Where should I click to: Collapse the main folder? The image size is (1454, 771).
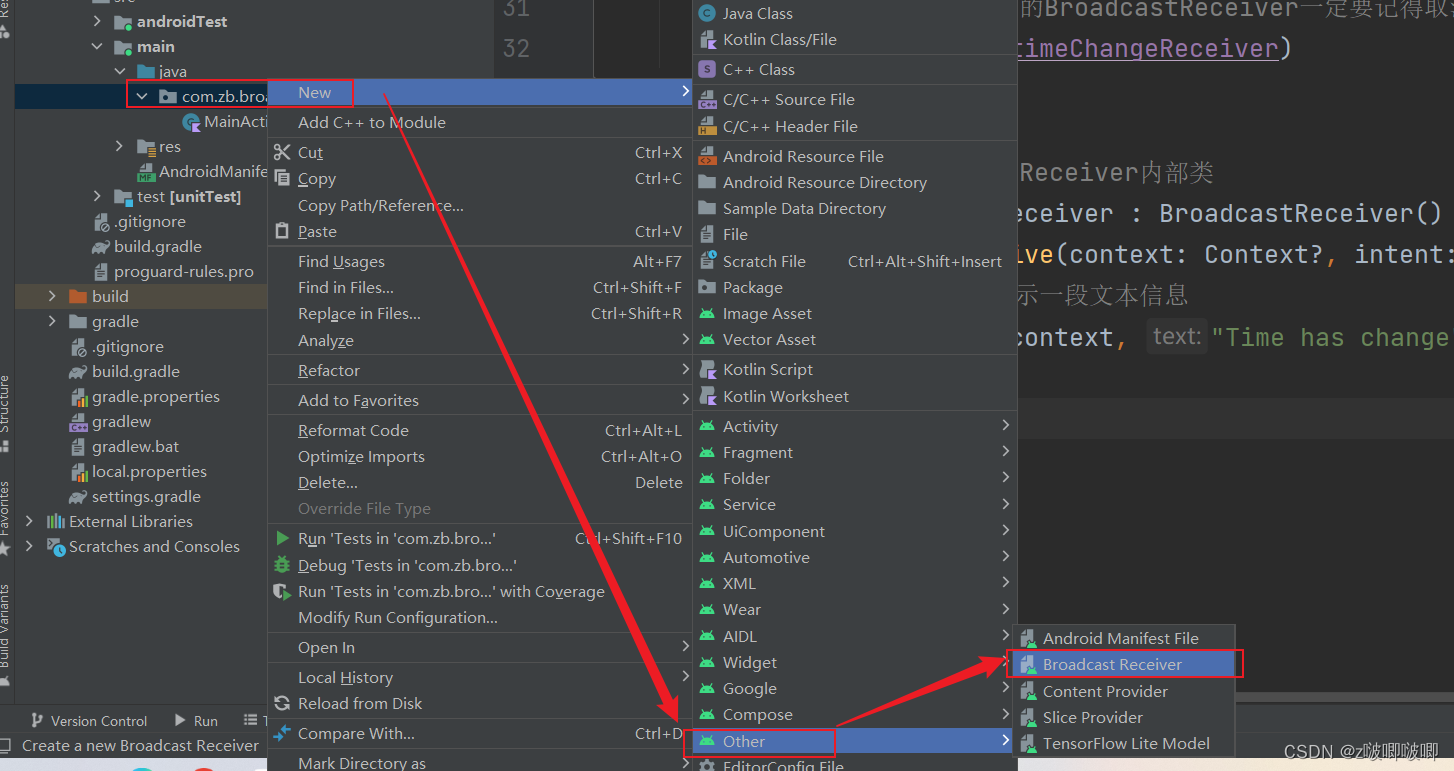click(x=97, y=46)
